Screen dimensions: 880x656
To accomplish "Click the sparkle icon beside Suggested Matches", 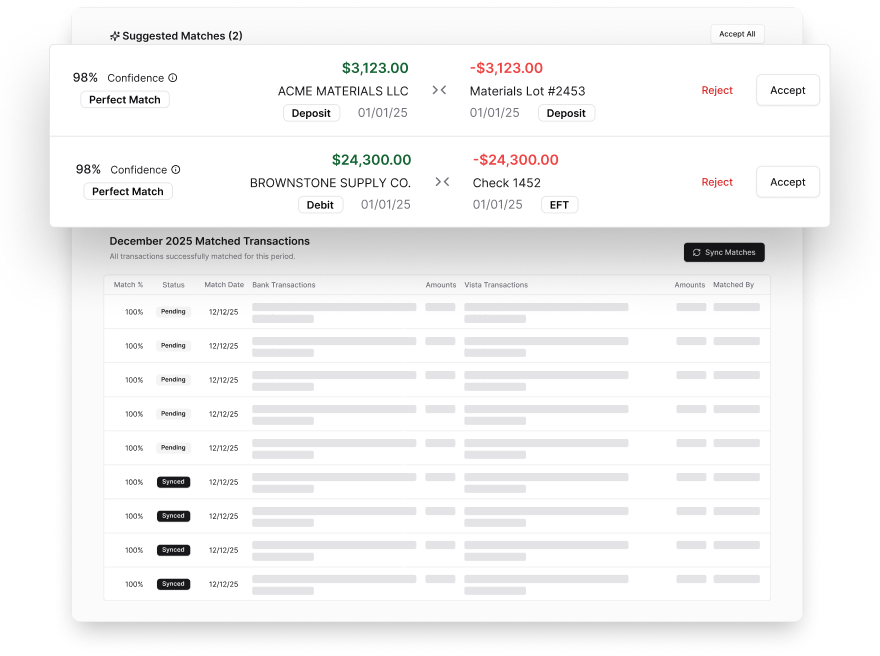I will click(x=113, y=35).
